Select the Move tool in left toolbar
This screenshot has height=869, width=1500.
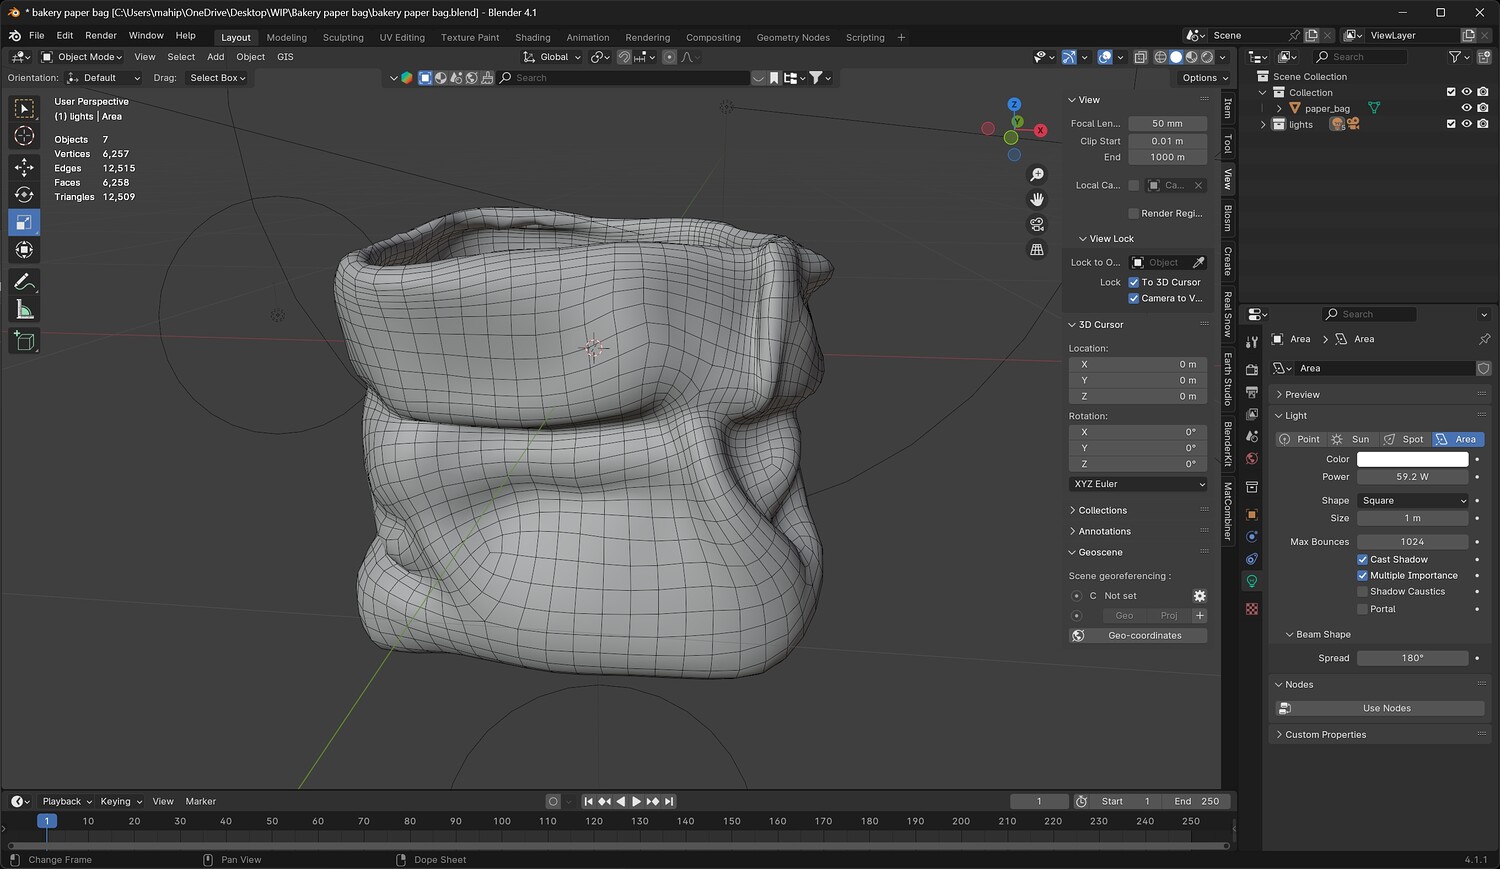[x=24, y=166]
